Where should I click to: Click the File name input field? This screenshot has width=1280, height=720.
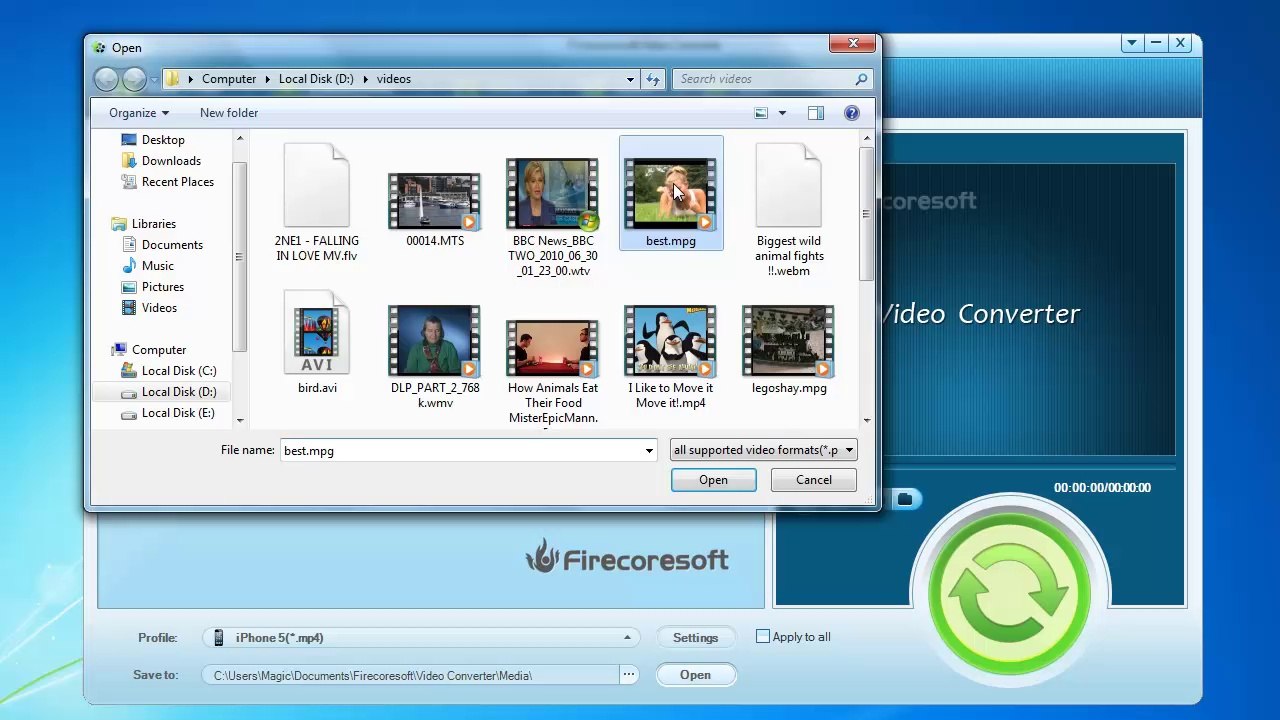tap(460, 451)
